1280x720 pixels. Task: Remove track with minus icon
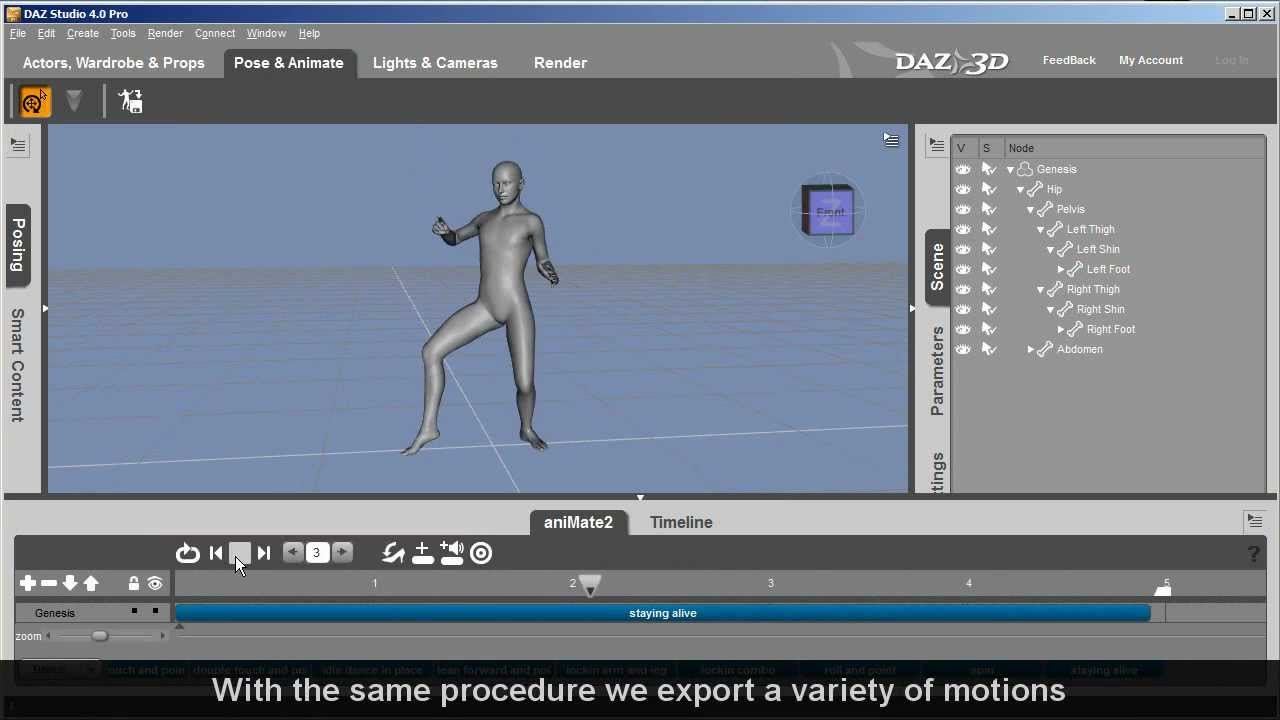pos(49,583)
